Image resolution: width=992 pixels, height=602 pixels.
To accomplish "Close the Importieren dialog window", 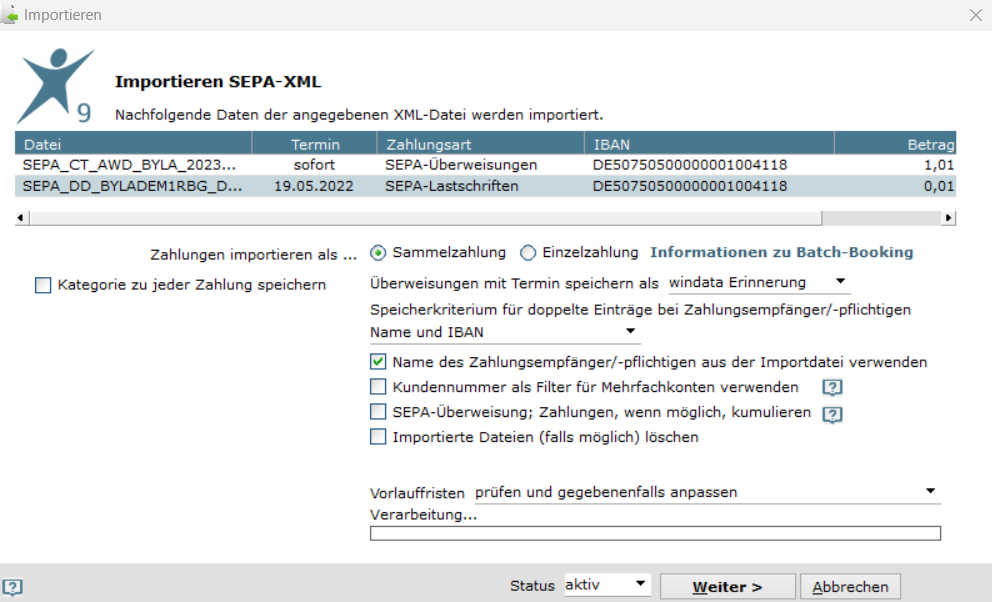I will click(976, 15).
